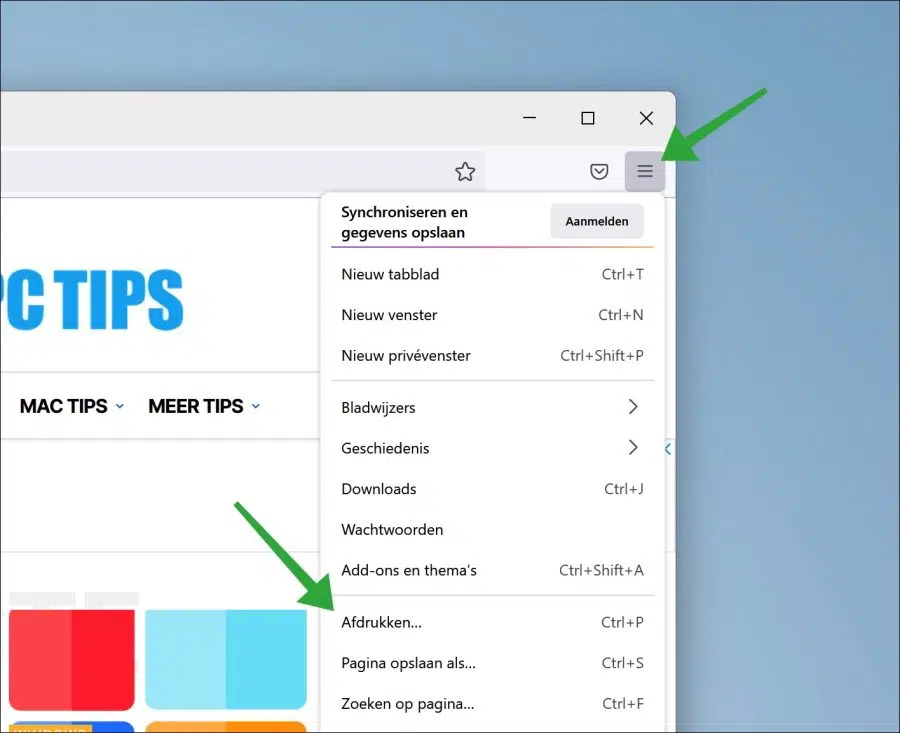Click the Save to Pocket icon

(x=599, y=171)
